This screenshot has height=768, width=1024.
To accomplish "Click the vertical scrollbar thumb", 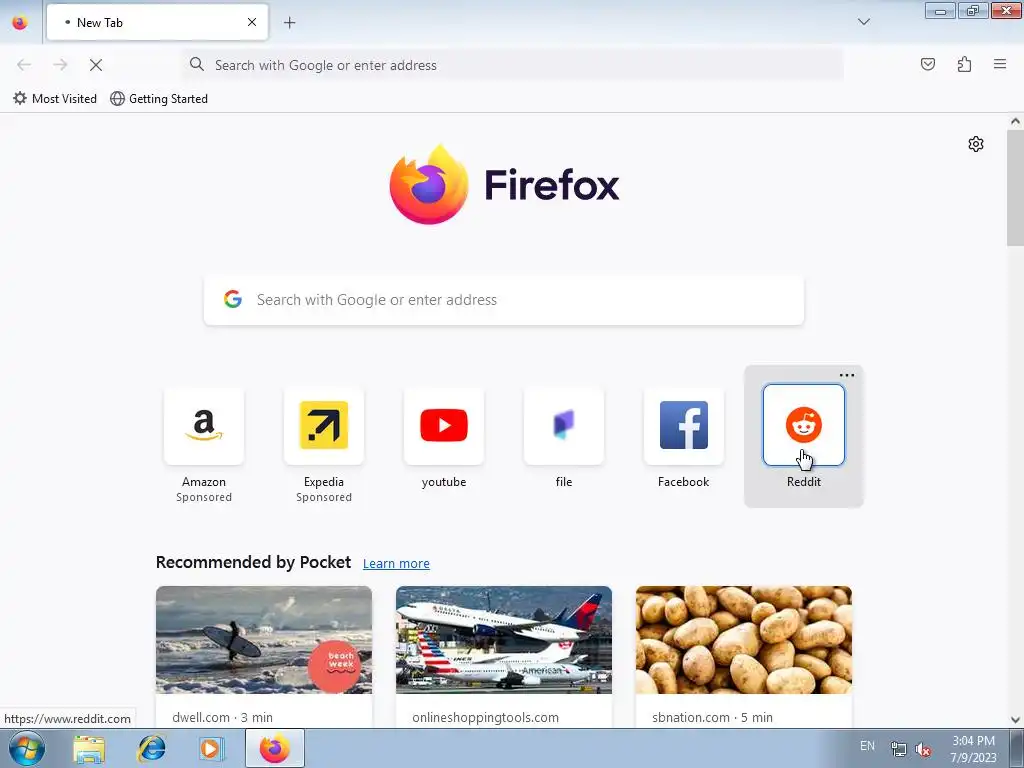I will point(1015,188).
